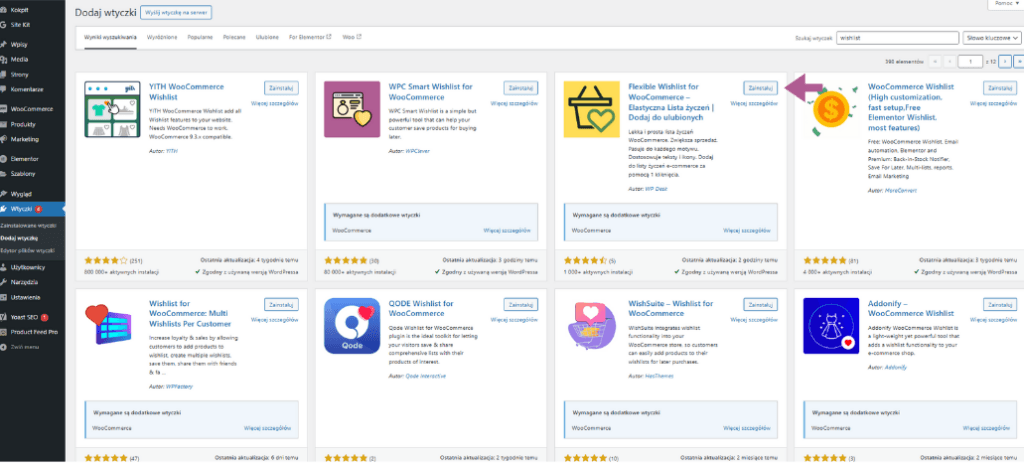Install Flexible Wishlist for WooCommerce
This screenshot has width=1024, height=466.
click(x=761, y=87)
